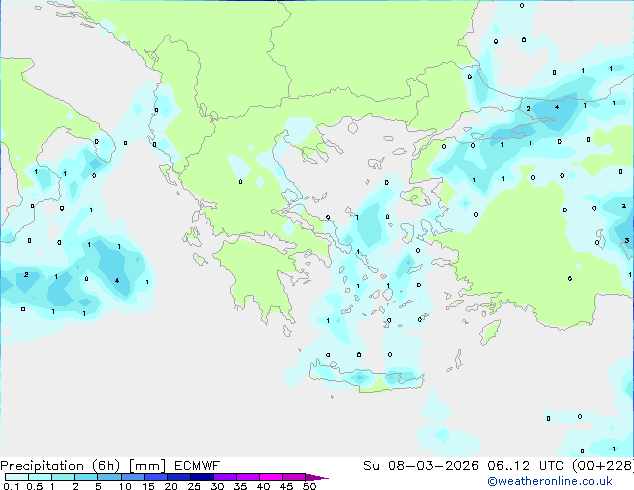Click the '35' legend scale label
The image size is (634, 490).
click(240, 486)
